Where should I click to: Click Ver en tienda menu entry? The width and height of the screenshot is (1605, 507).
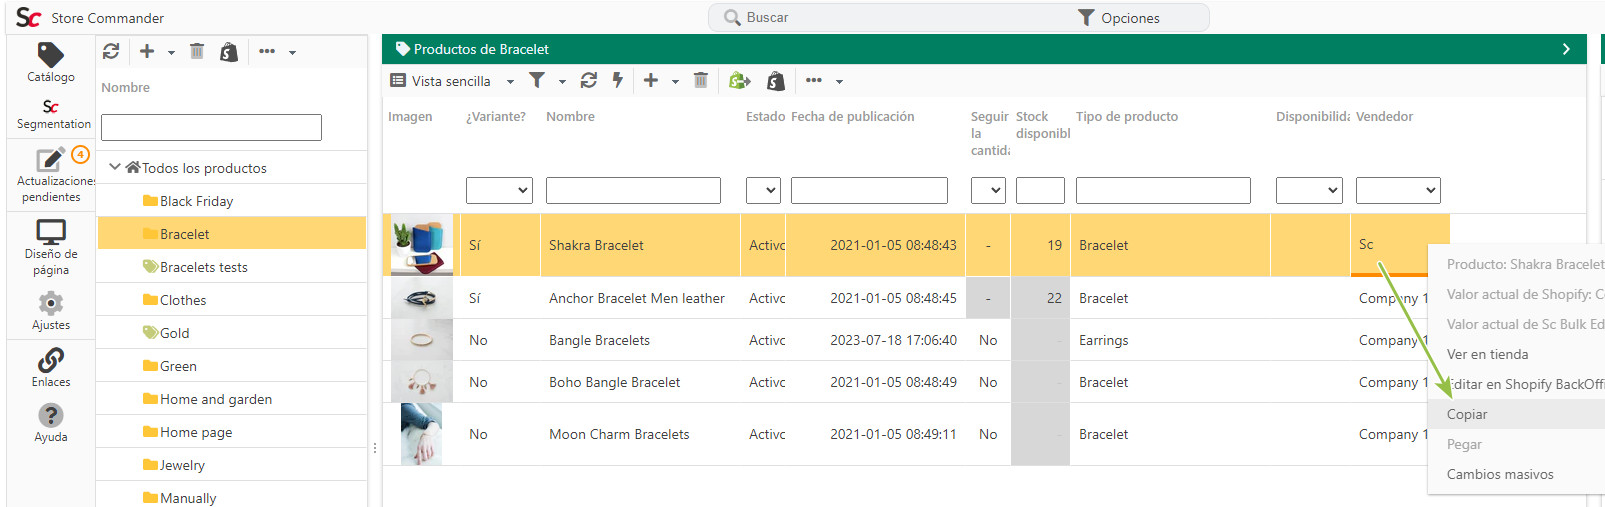point(1487,354)
